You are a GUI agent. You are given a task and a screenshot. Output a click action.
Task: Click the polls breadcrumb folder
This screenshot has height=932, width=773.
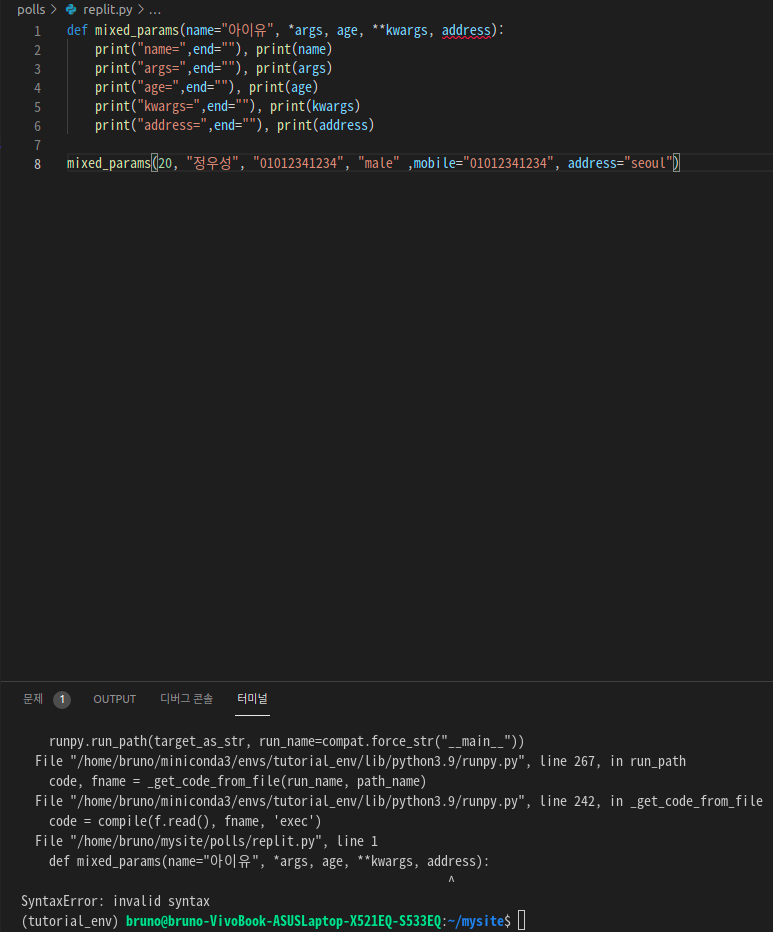point(31,10)
